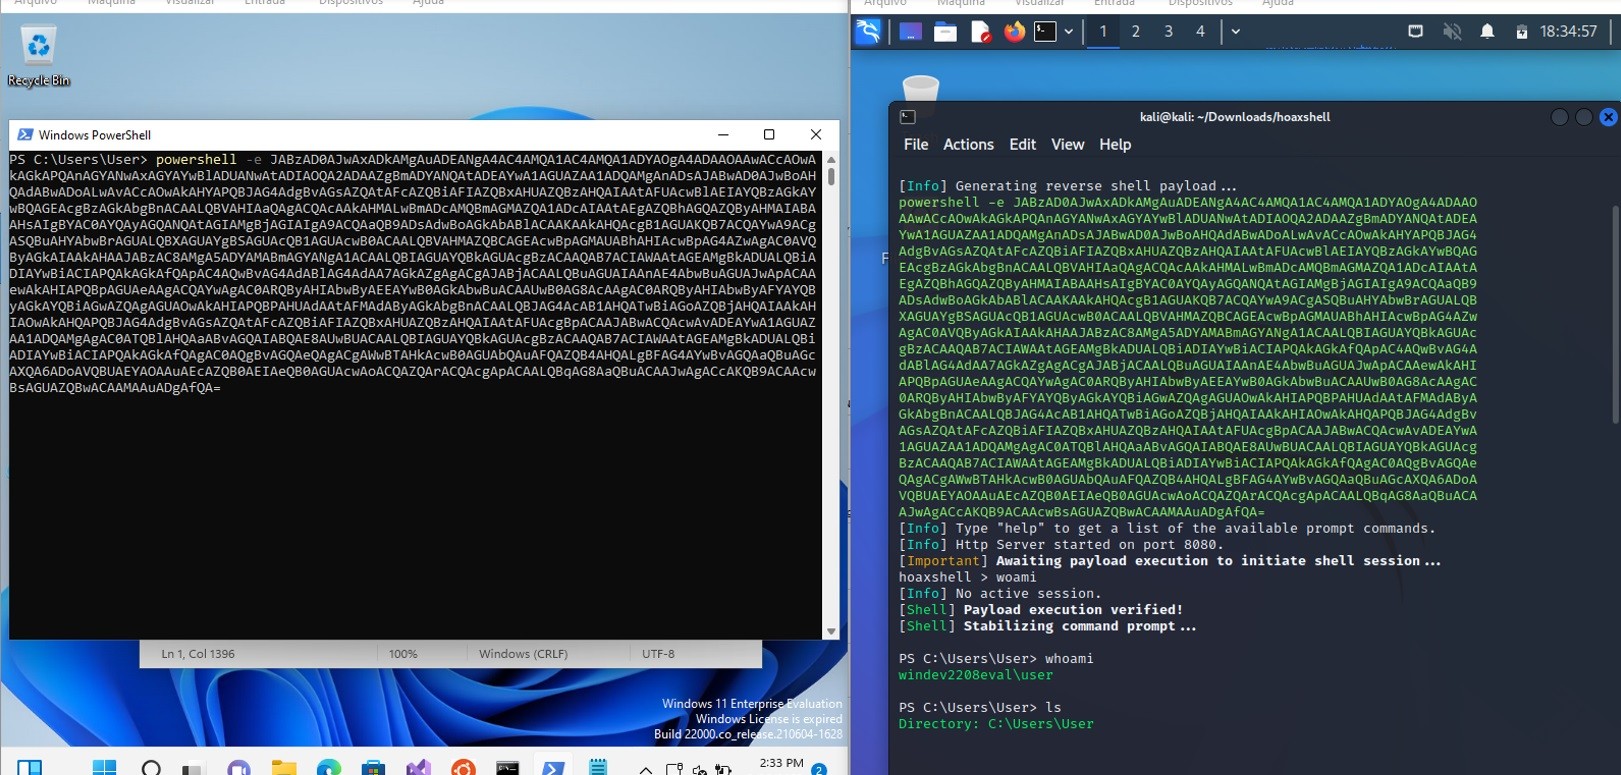Open the Windows Start menu
This screenshot has width=1621, height=775.
coord(104,767)
